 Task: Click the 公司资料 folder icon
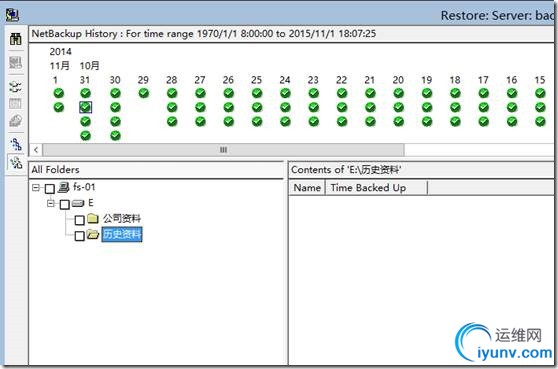tap(93, 218)
